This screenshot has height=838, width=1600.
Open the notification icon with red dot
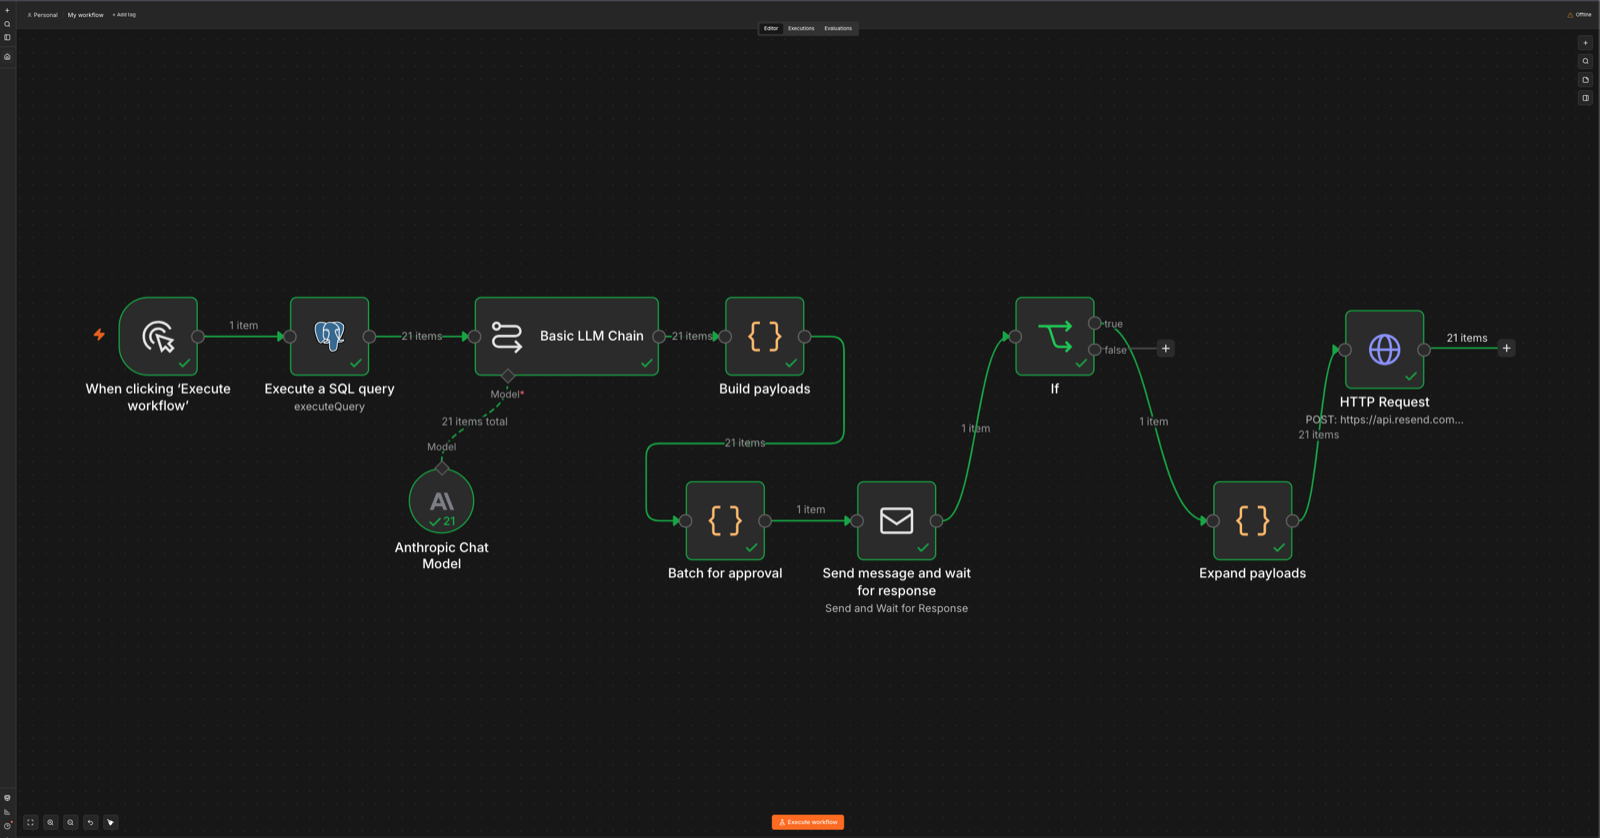coord(7,826)
